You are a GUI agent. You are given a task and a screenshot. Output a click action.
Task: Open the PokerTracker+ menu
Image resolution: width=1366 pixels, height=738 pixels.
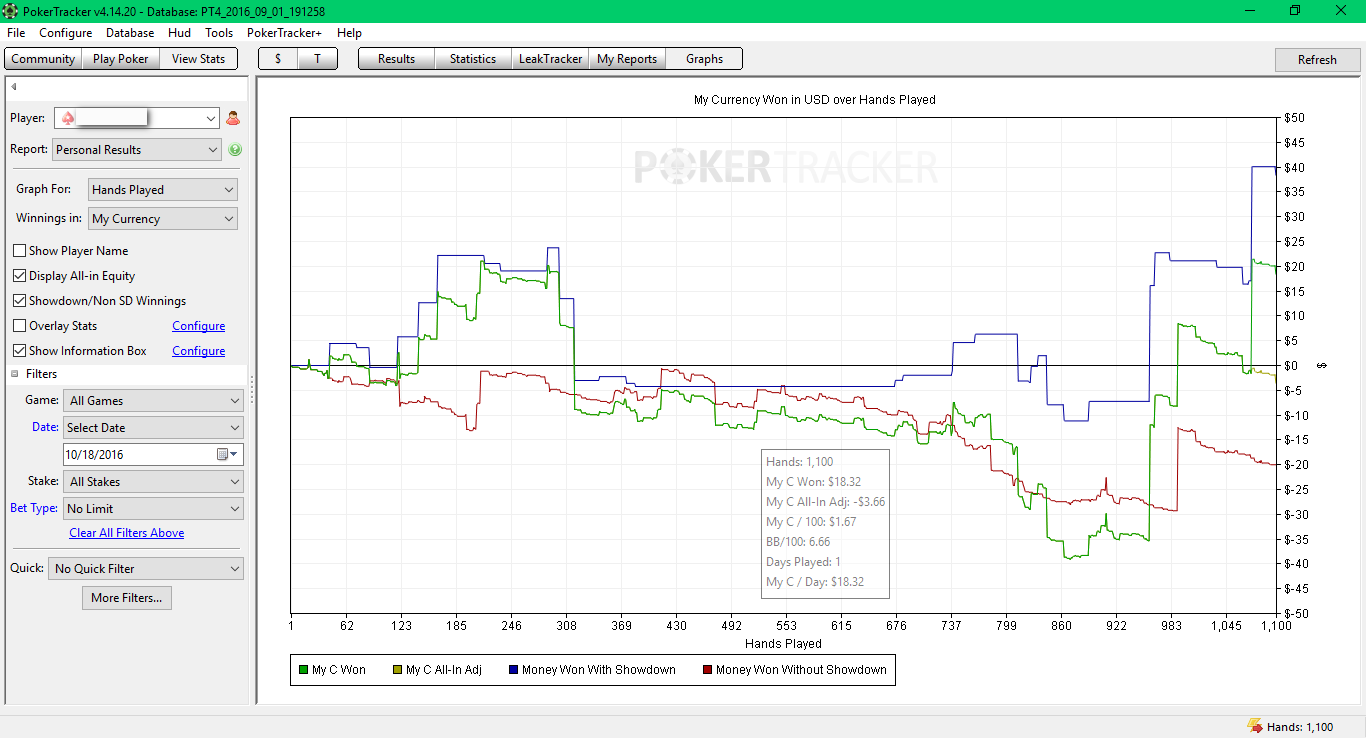tap(286, 33)
